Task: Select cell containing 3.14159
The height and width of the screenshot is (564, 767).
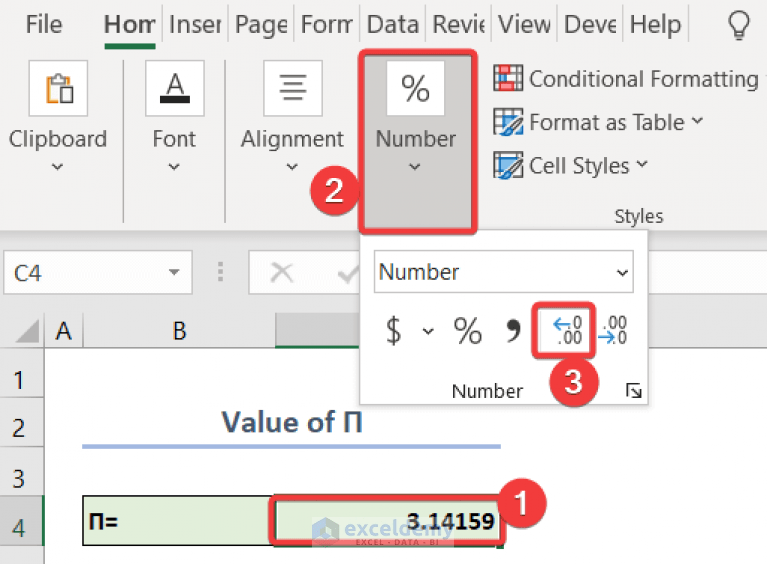Action: tap(388, 520)
